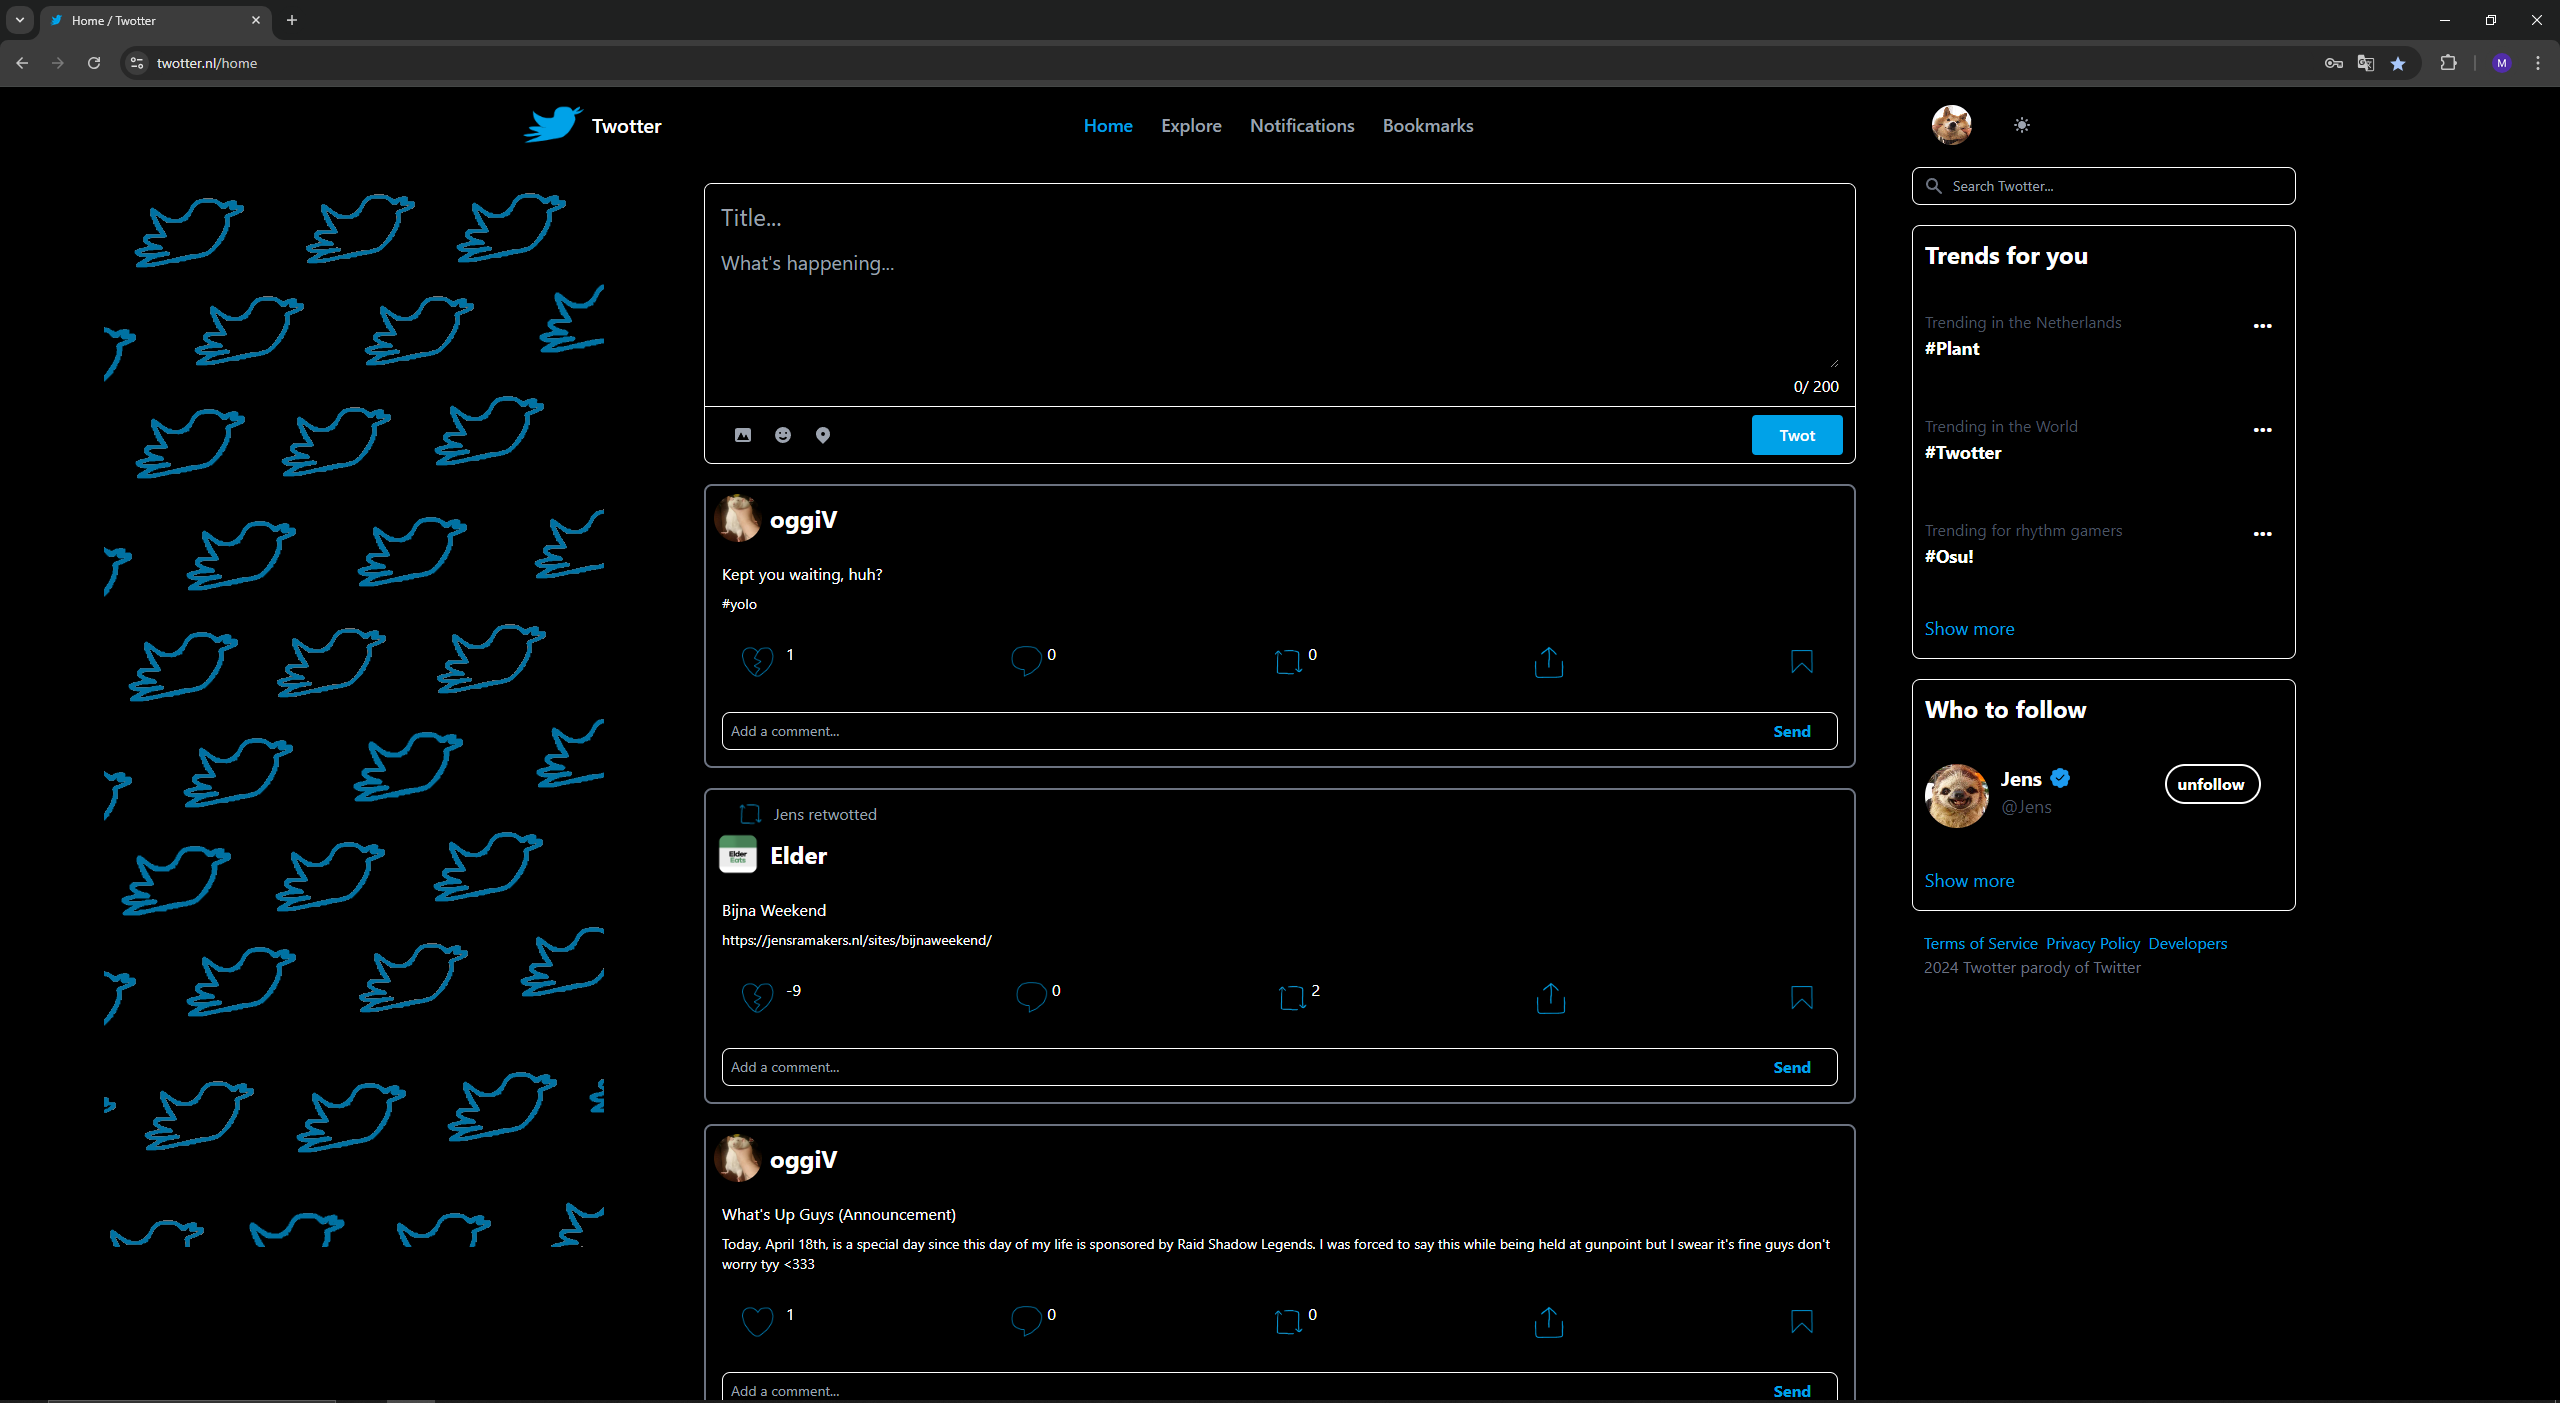
Task: Open the emoji picker in the composer
Action: 783,435
